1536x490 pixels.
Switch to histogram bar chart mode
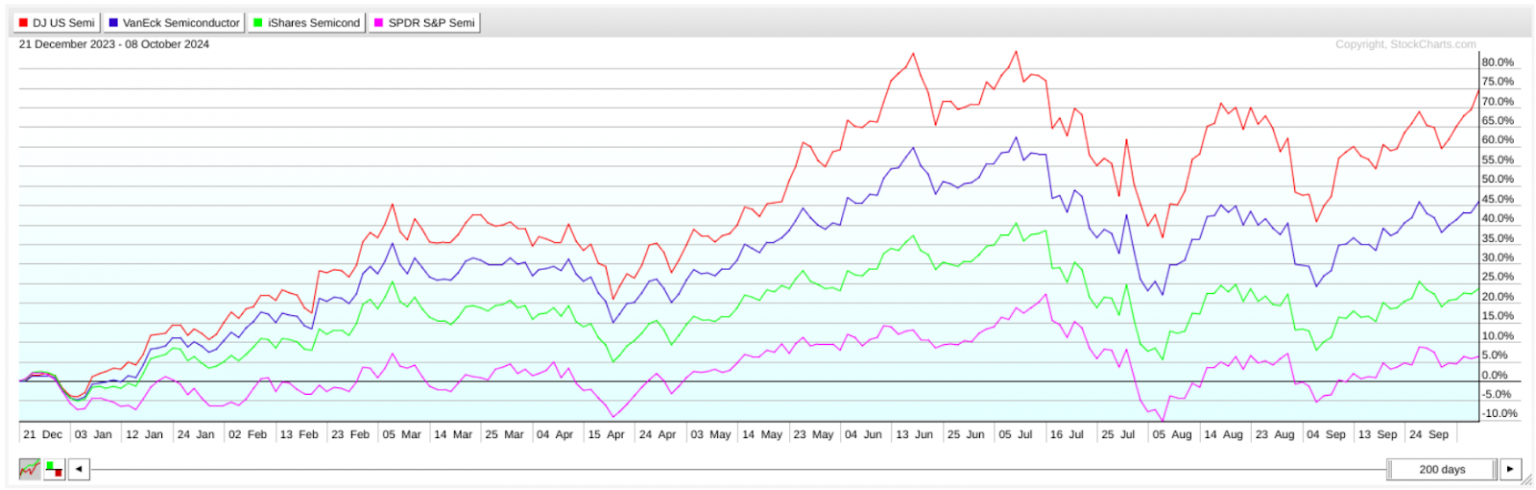click(x=54, y=468)
